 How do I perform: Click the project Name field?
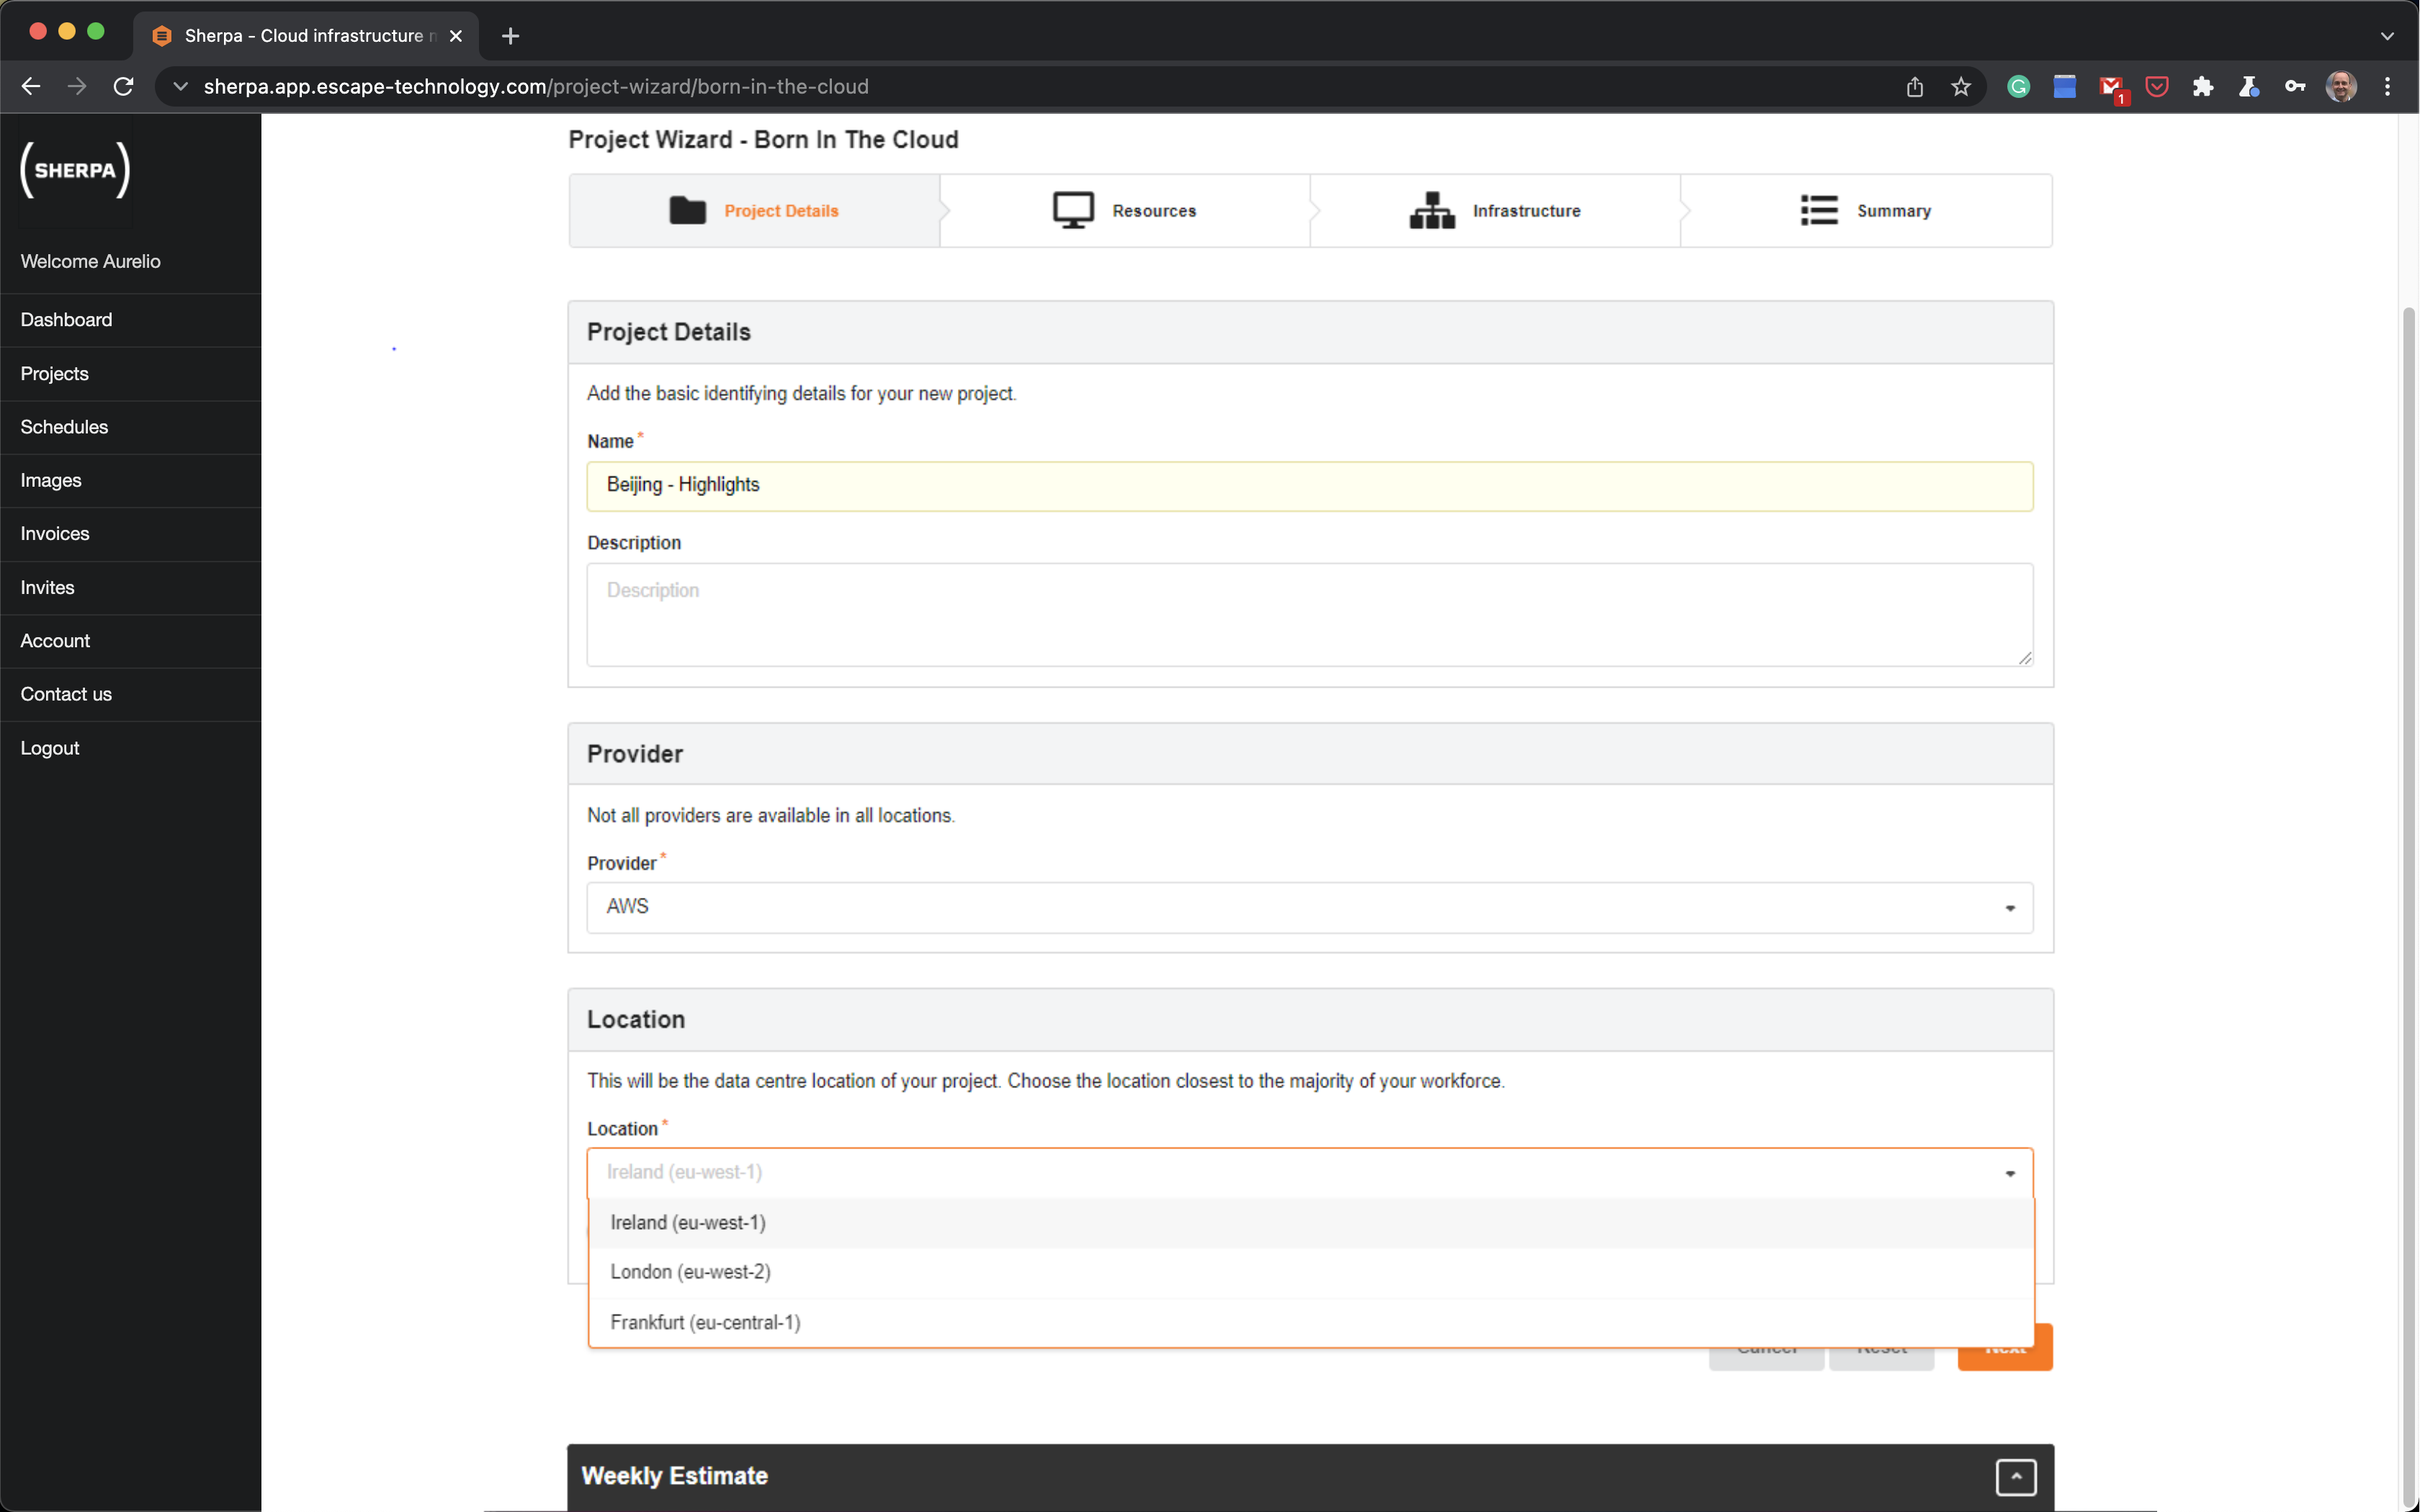click(1309, 485)
